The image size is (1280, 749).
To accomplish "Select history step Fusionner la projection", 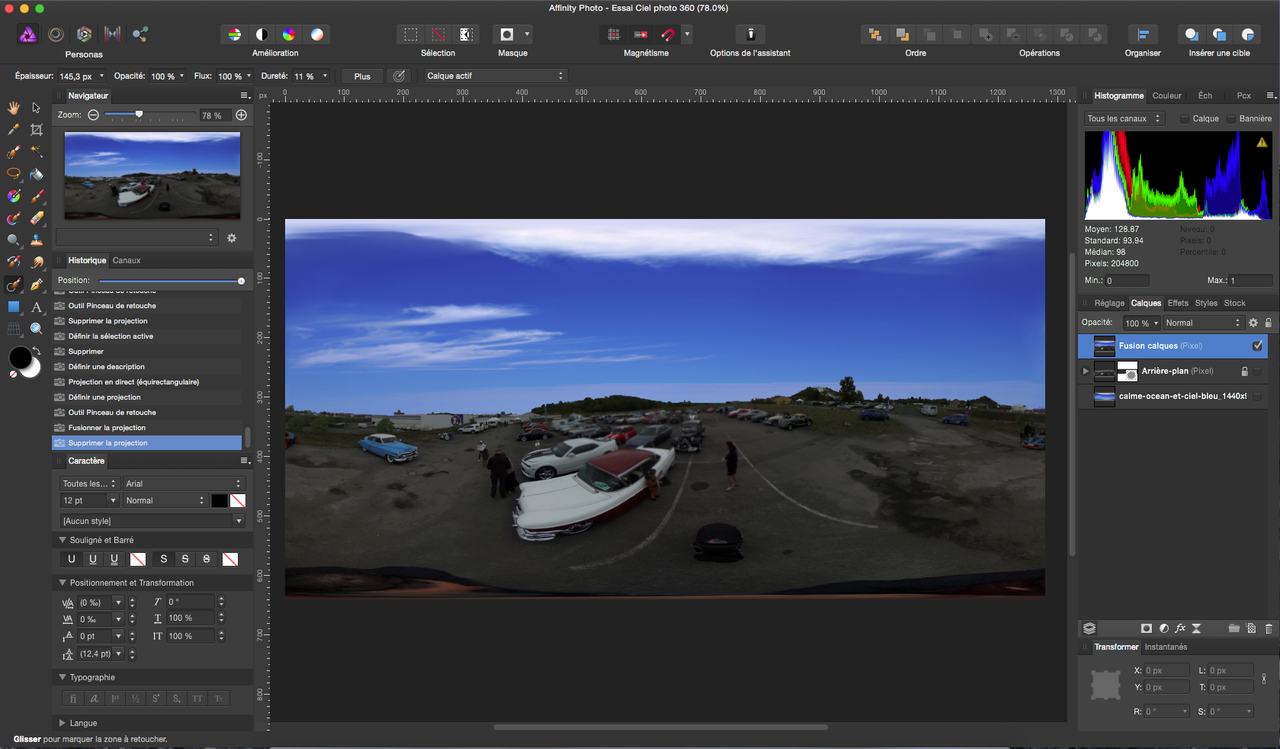I will [x=148, y=428].
